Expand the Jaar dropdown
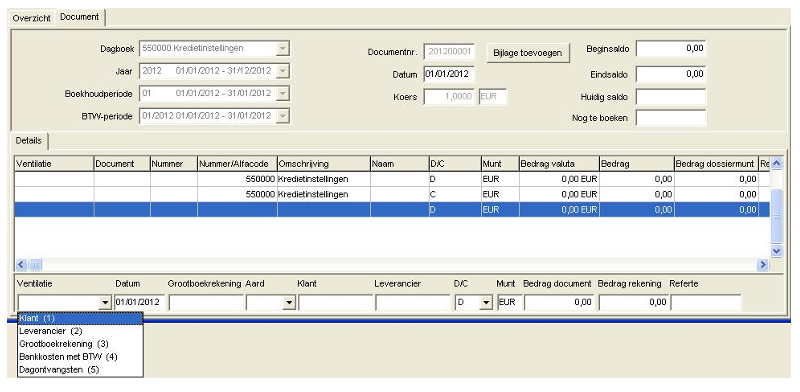 (x=283, y=71)
